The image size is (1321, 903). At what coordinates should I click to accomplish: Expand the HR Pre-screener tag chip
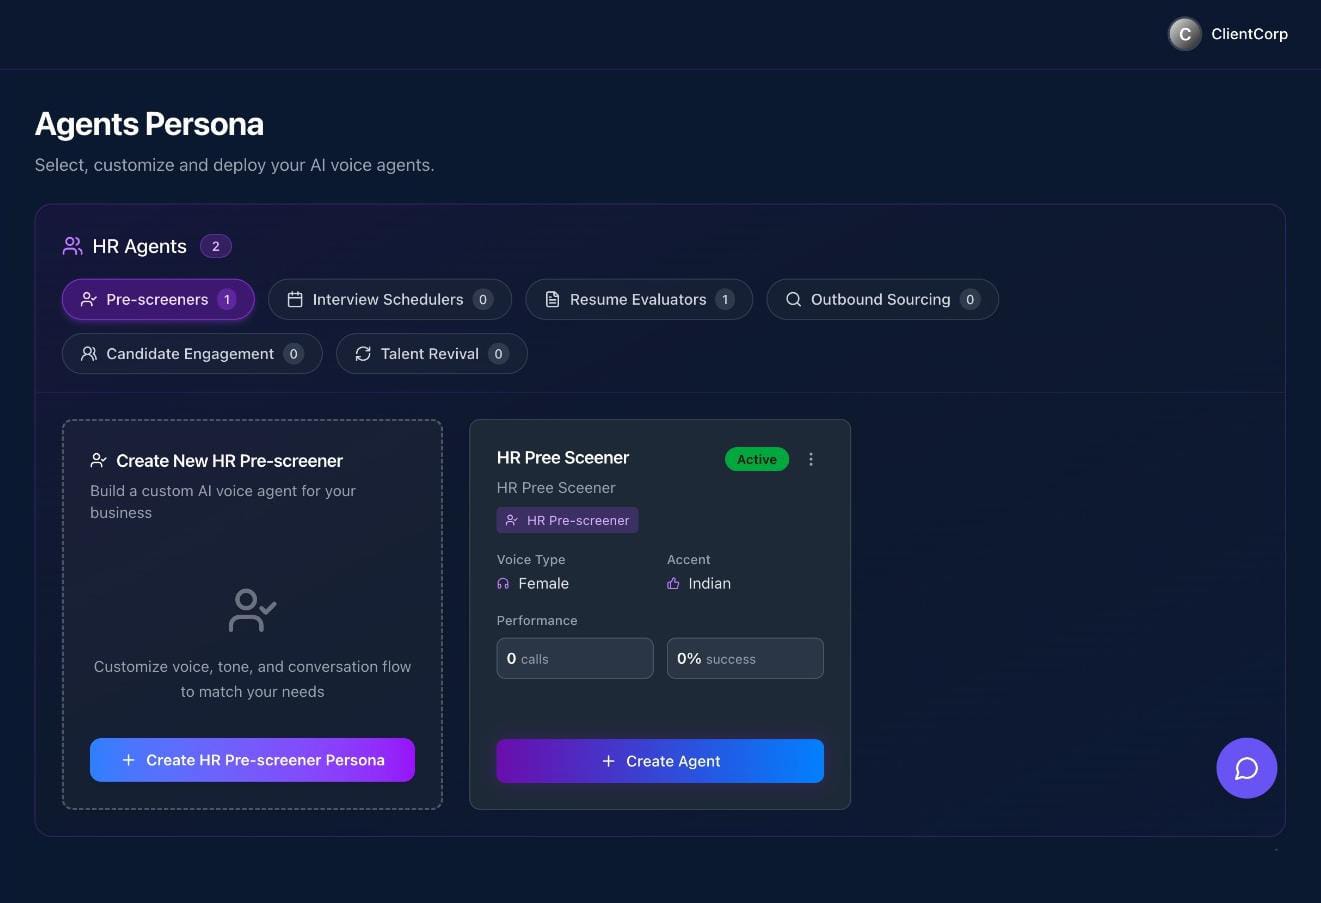[x=567, y=520]
